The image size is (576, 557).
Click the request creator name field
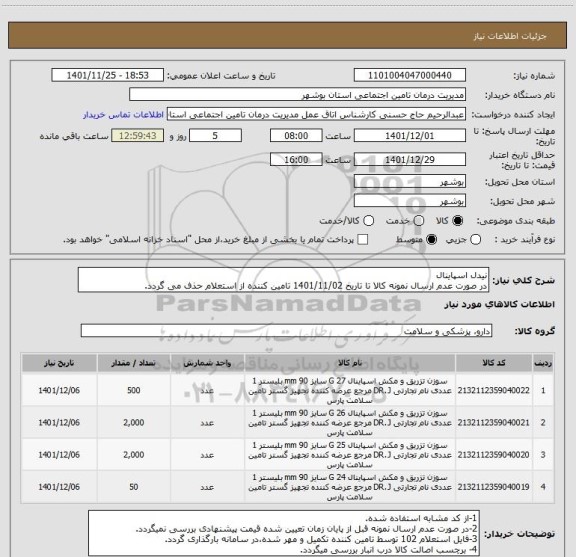[316, 114]
